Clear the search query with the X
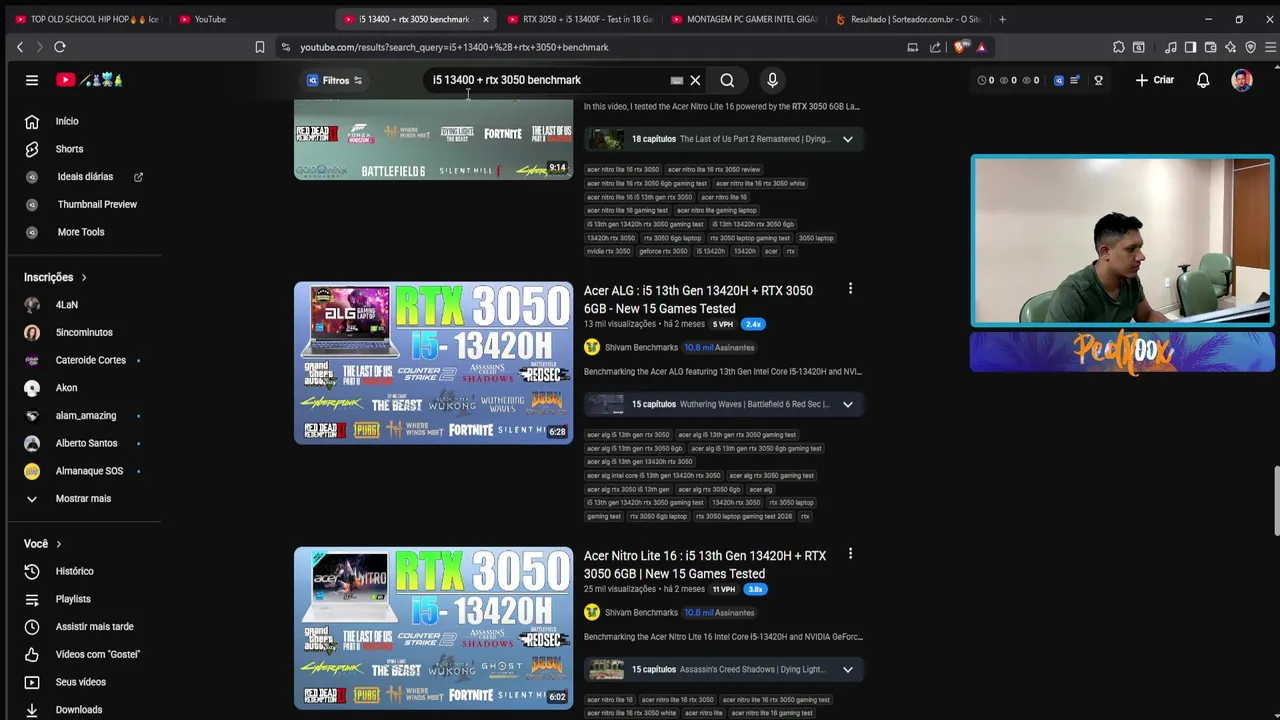This screenshot has height=720, width=1280. point(695,80)
